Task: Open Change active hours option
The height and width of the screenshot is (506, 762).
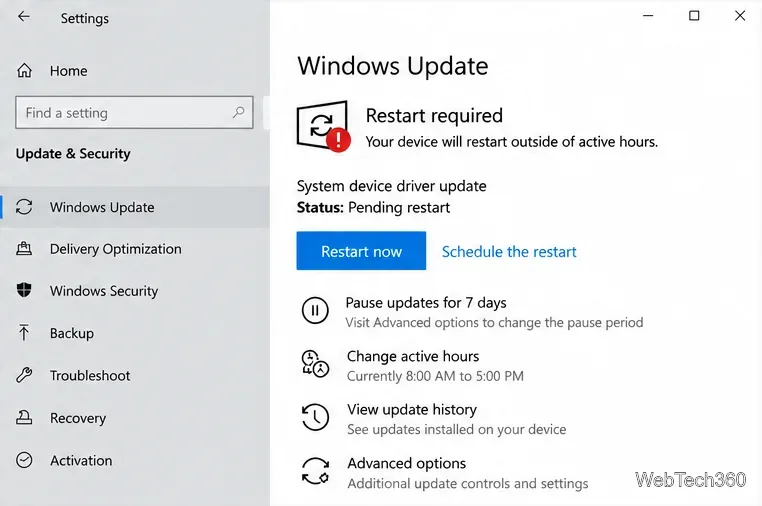Action: pos(413,356)
